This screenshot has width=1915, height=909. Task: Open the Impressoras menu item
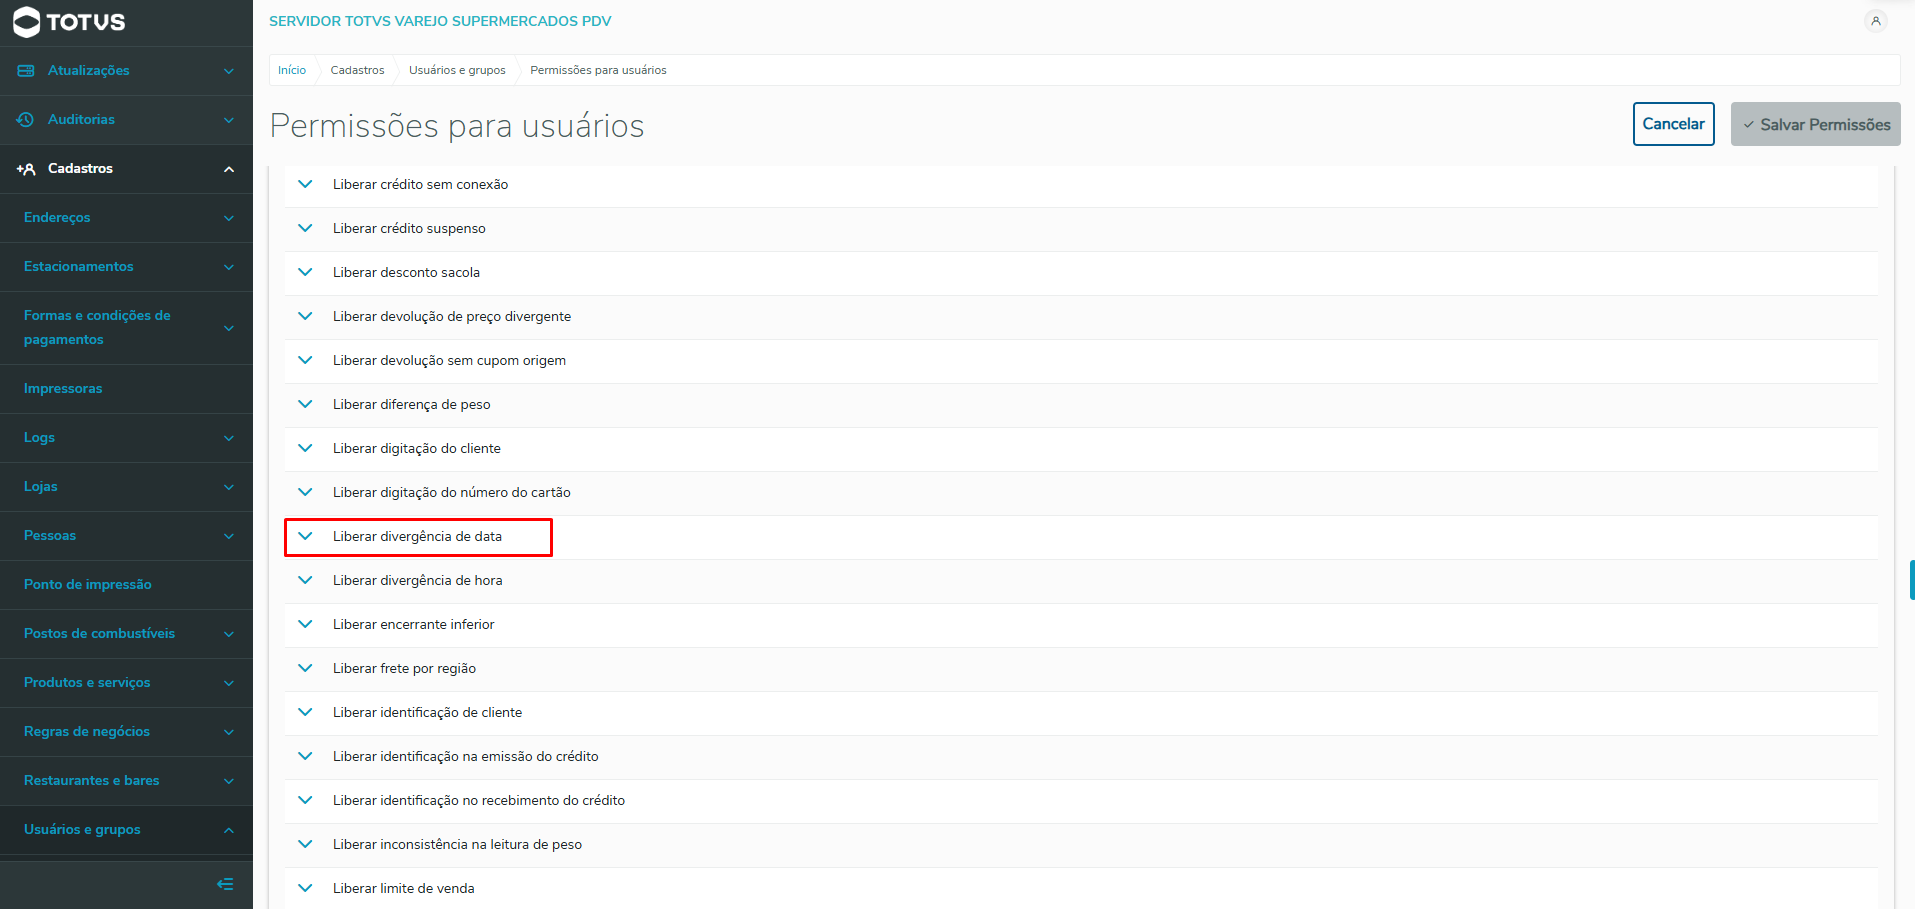[126, 389]
